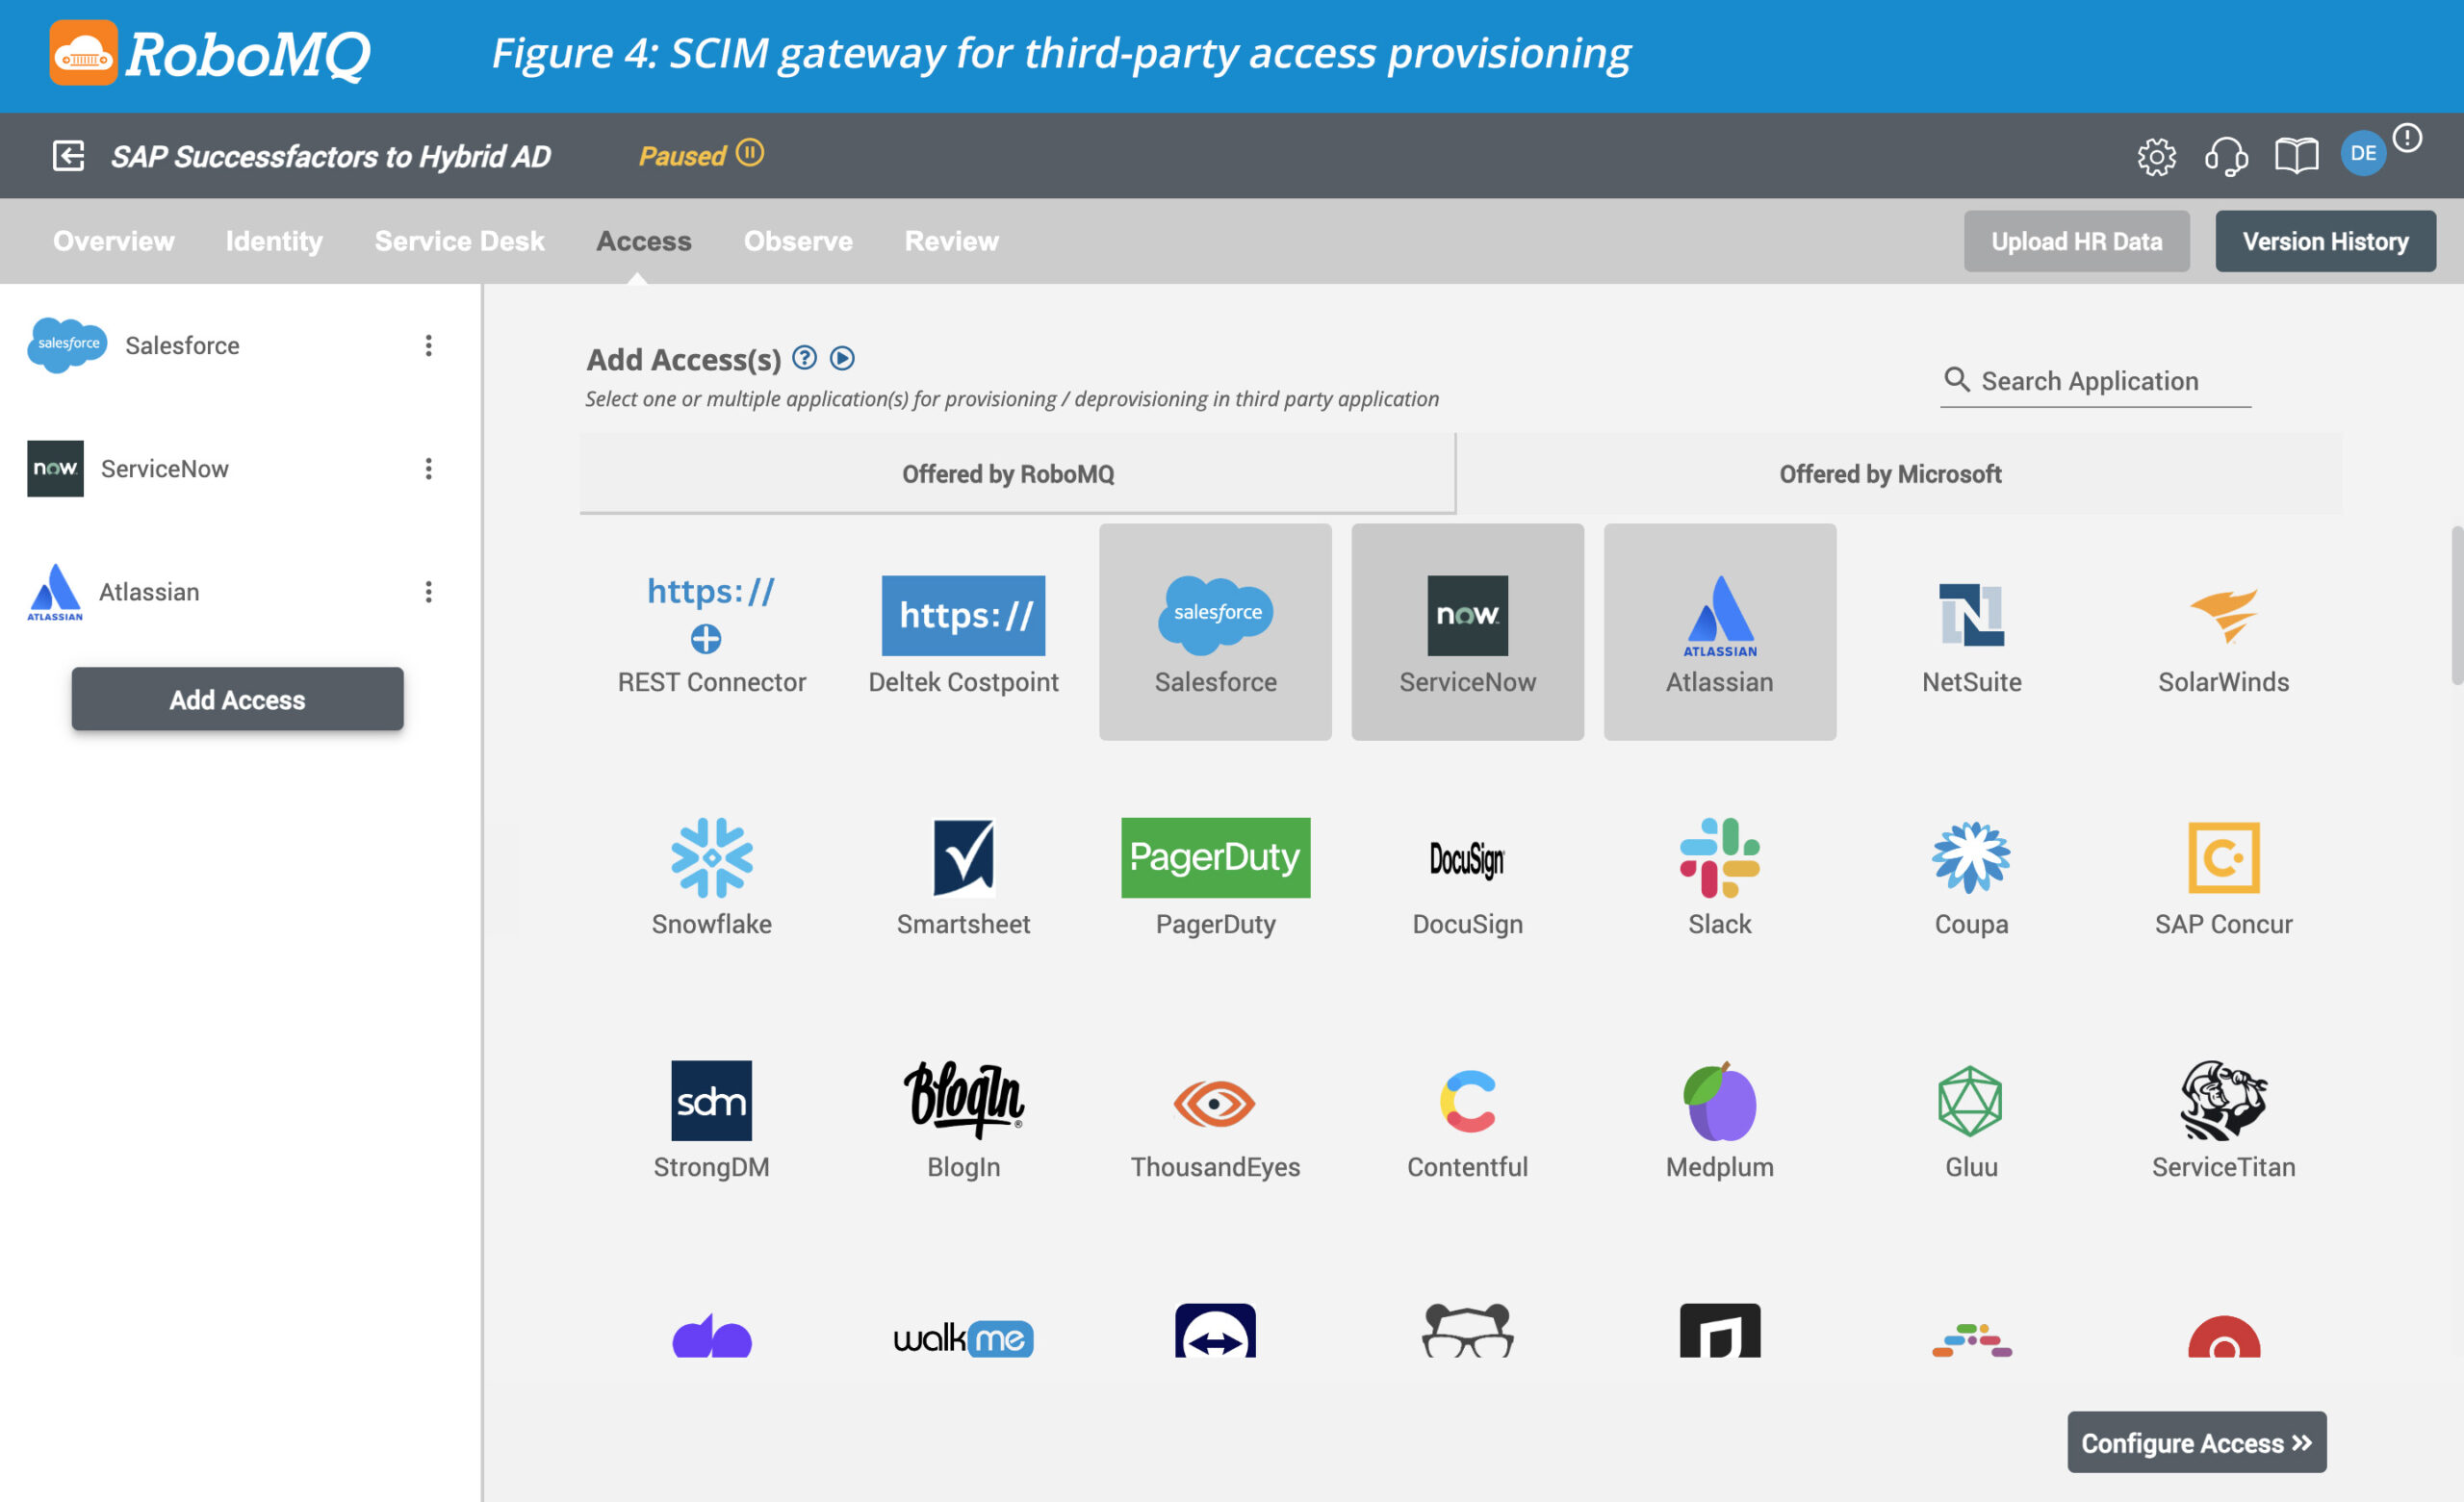Open options menu for Salesforce in sidebar
Screen dimensions: 2464x1502
[x=428, y=345]
